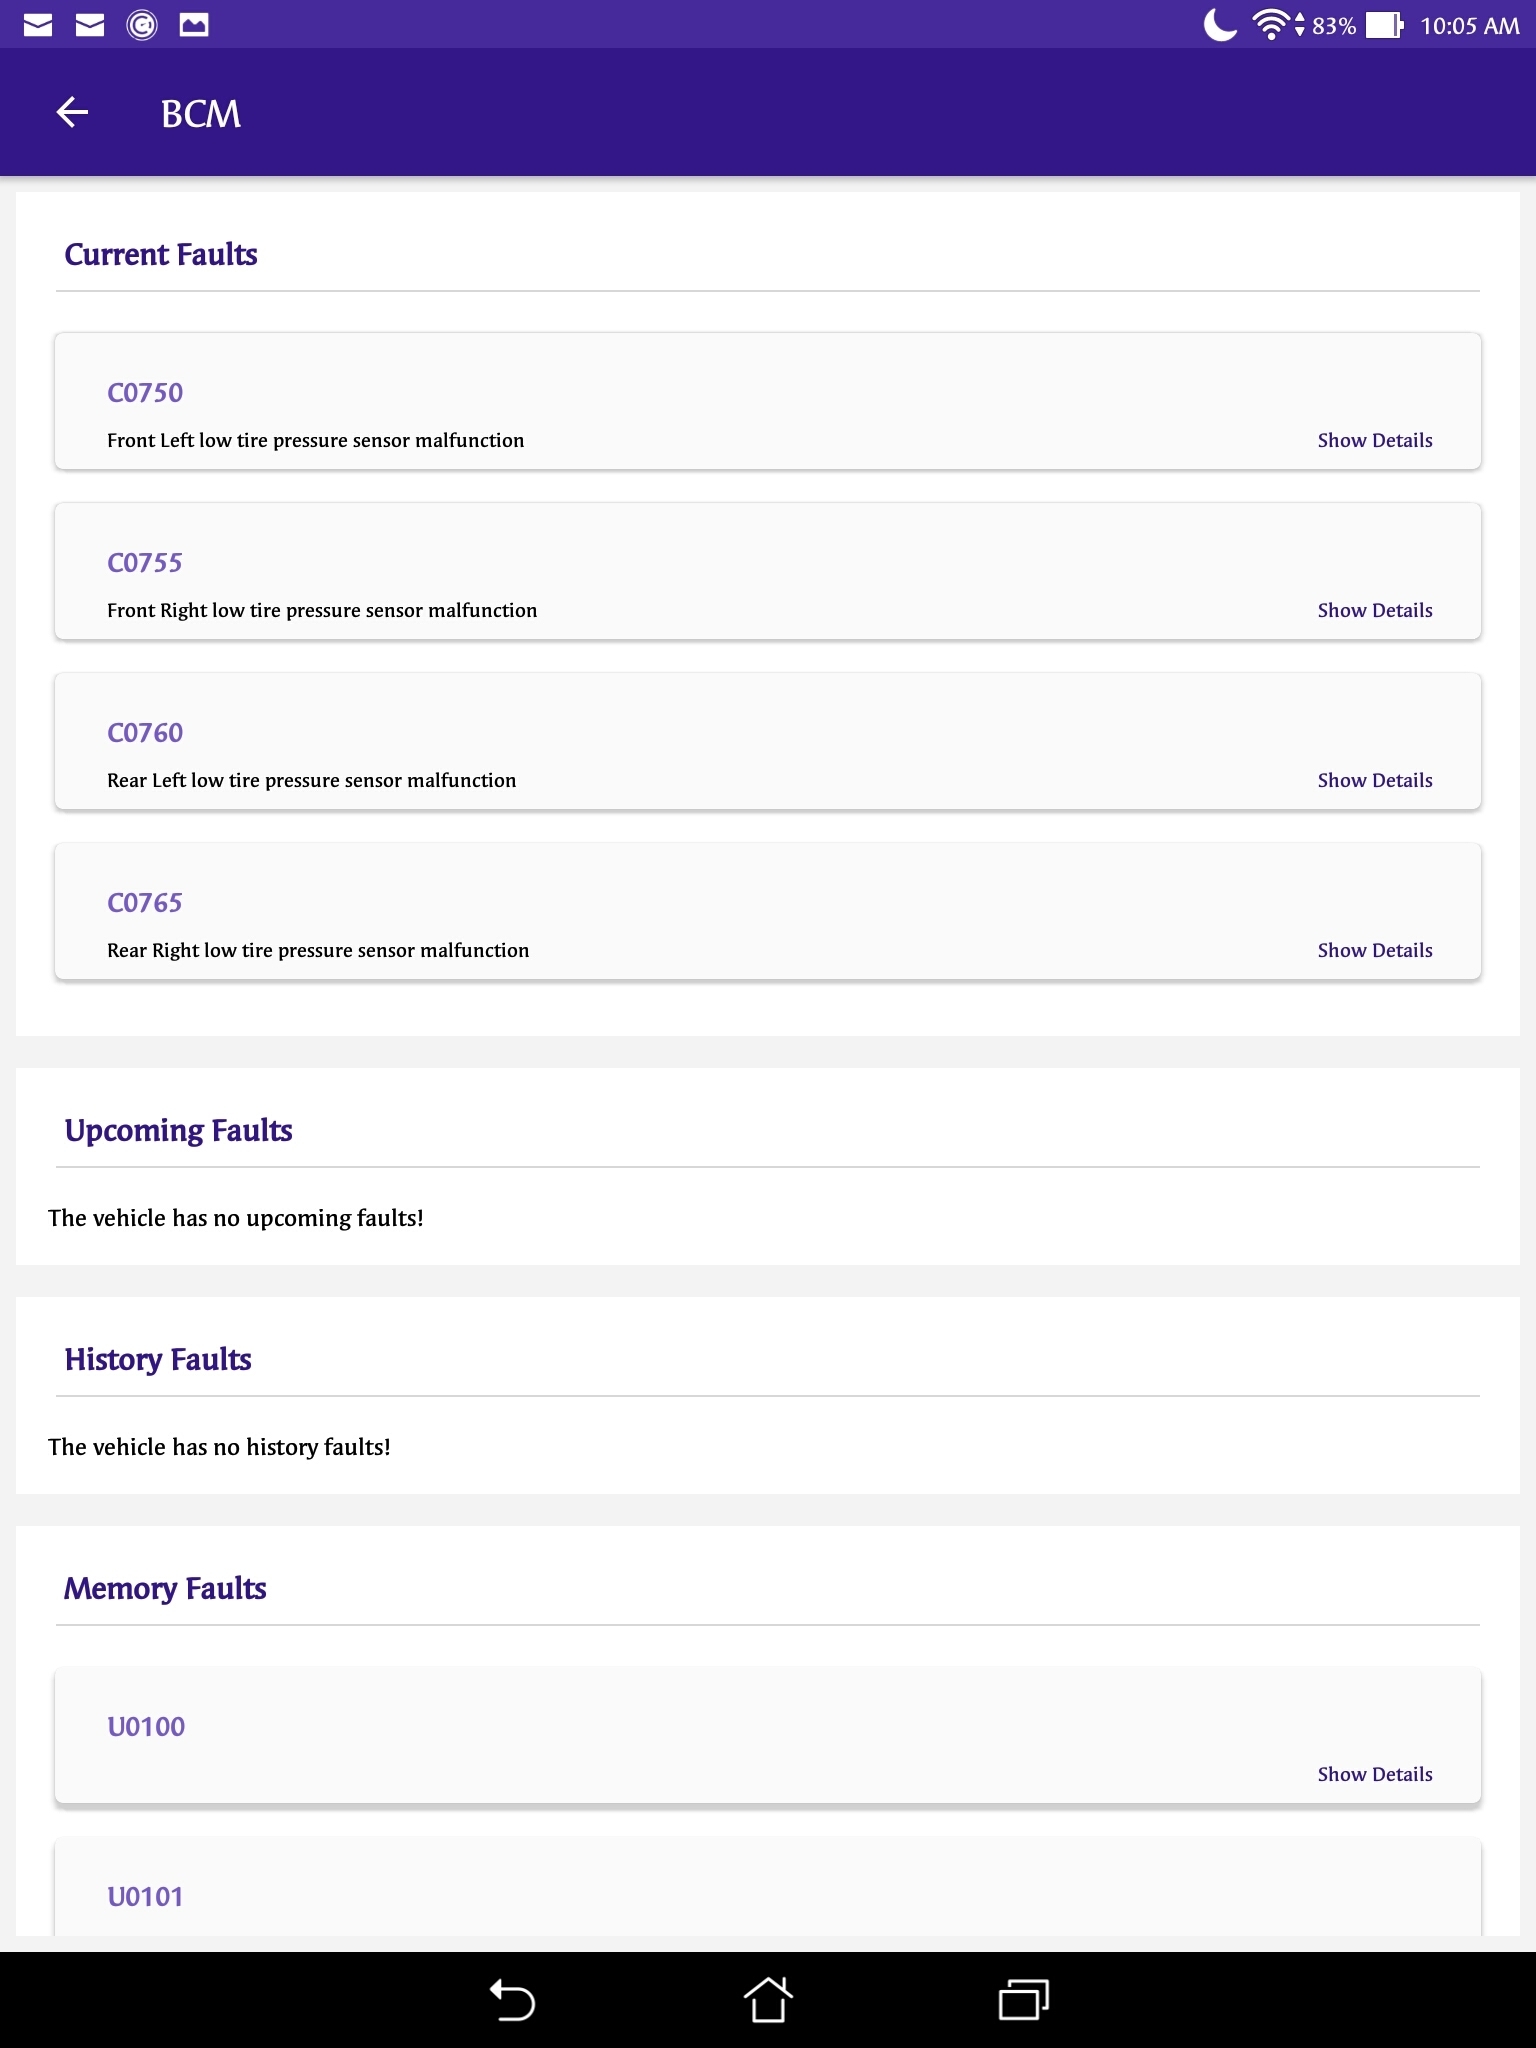Screen dimensions: 1536x2048
Task: Tap the Rear Left tire sensor fault description
Action: [311, 780]
